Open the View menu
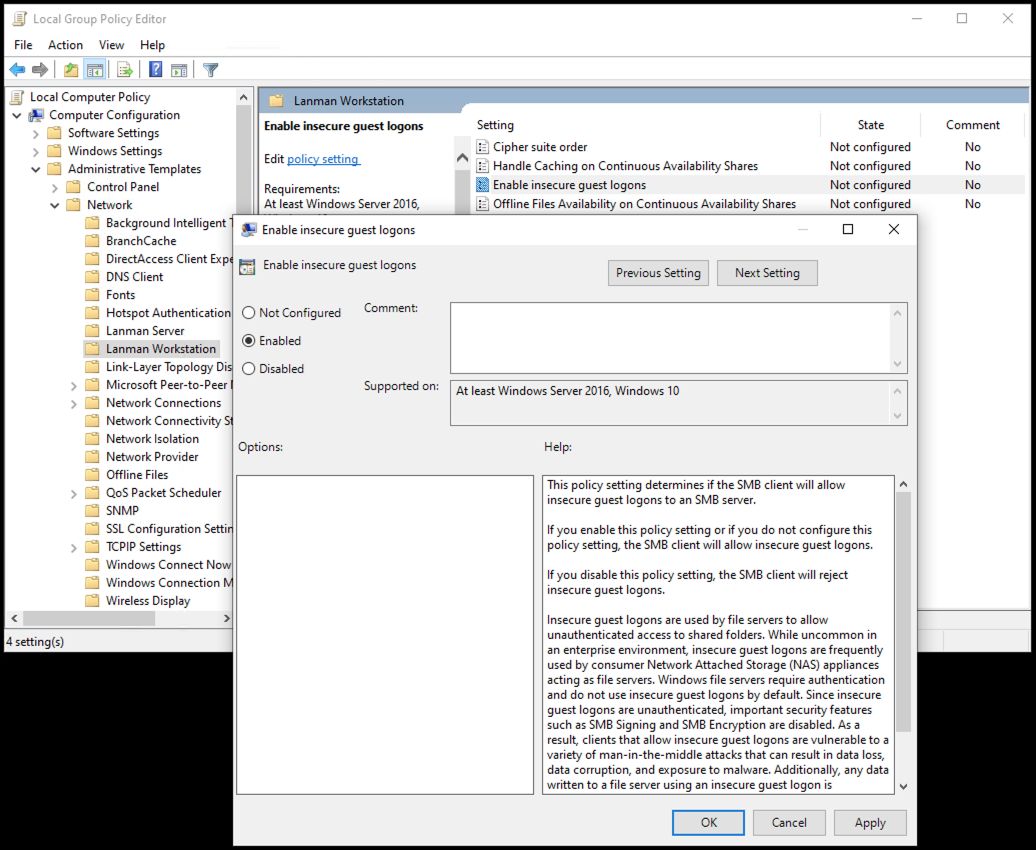 [x=111, y=44]
